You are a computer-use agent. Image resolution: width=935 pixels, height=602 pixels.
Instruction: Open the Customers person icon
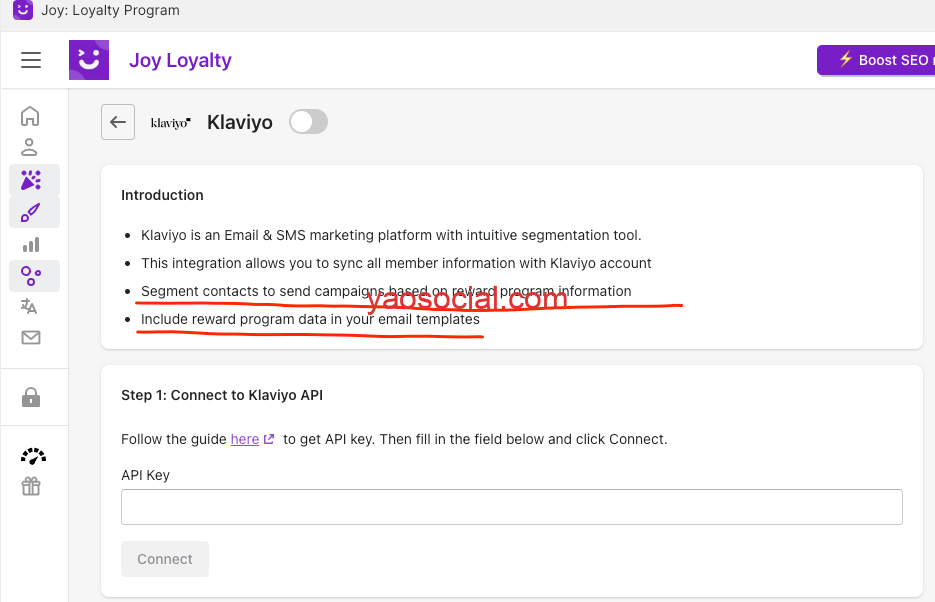point(30,148)
